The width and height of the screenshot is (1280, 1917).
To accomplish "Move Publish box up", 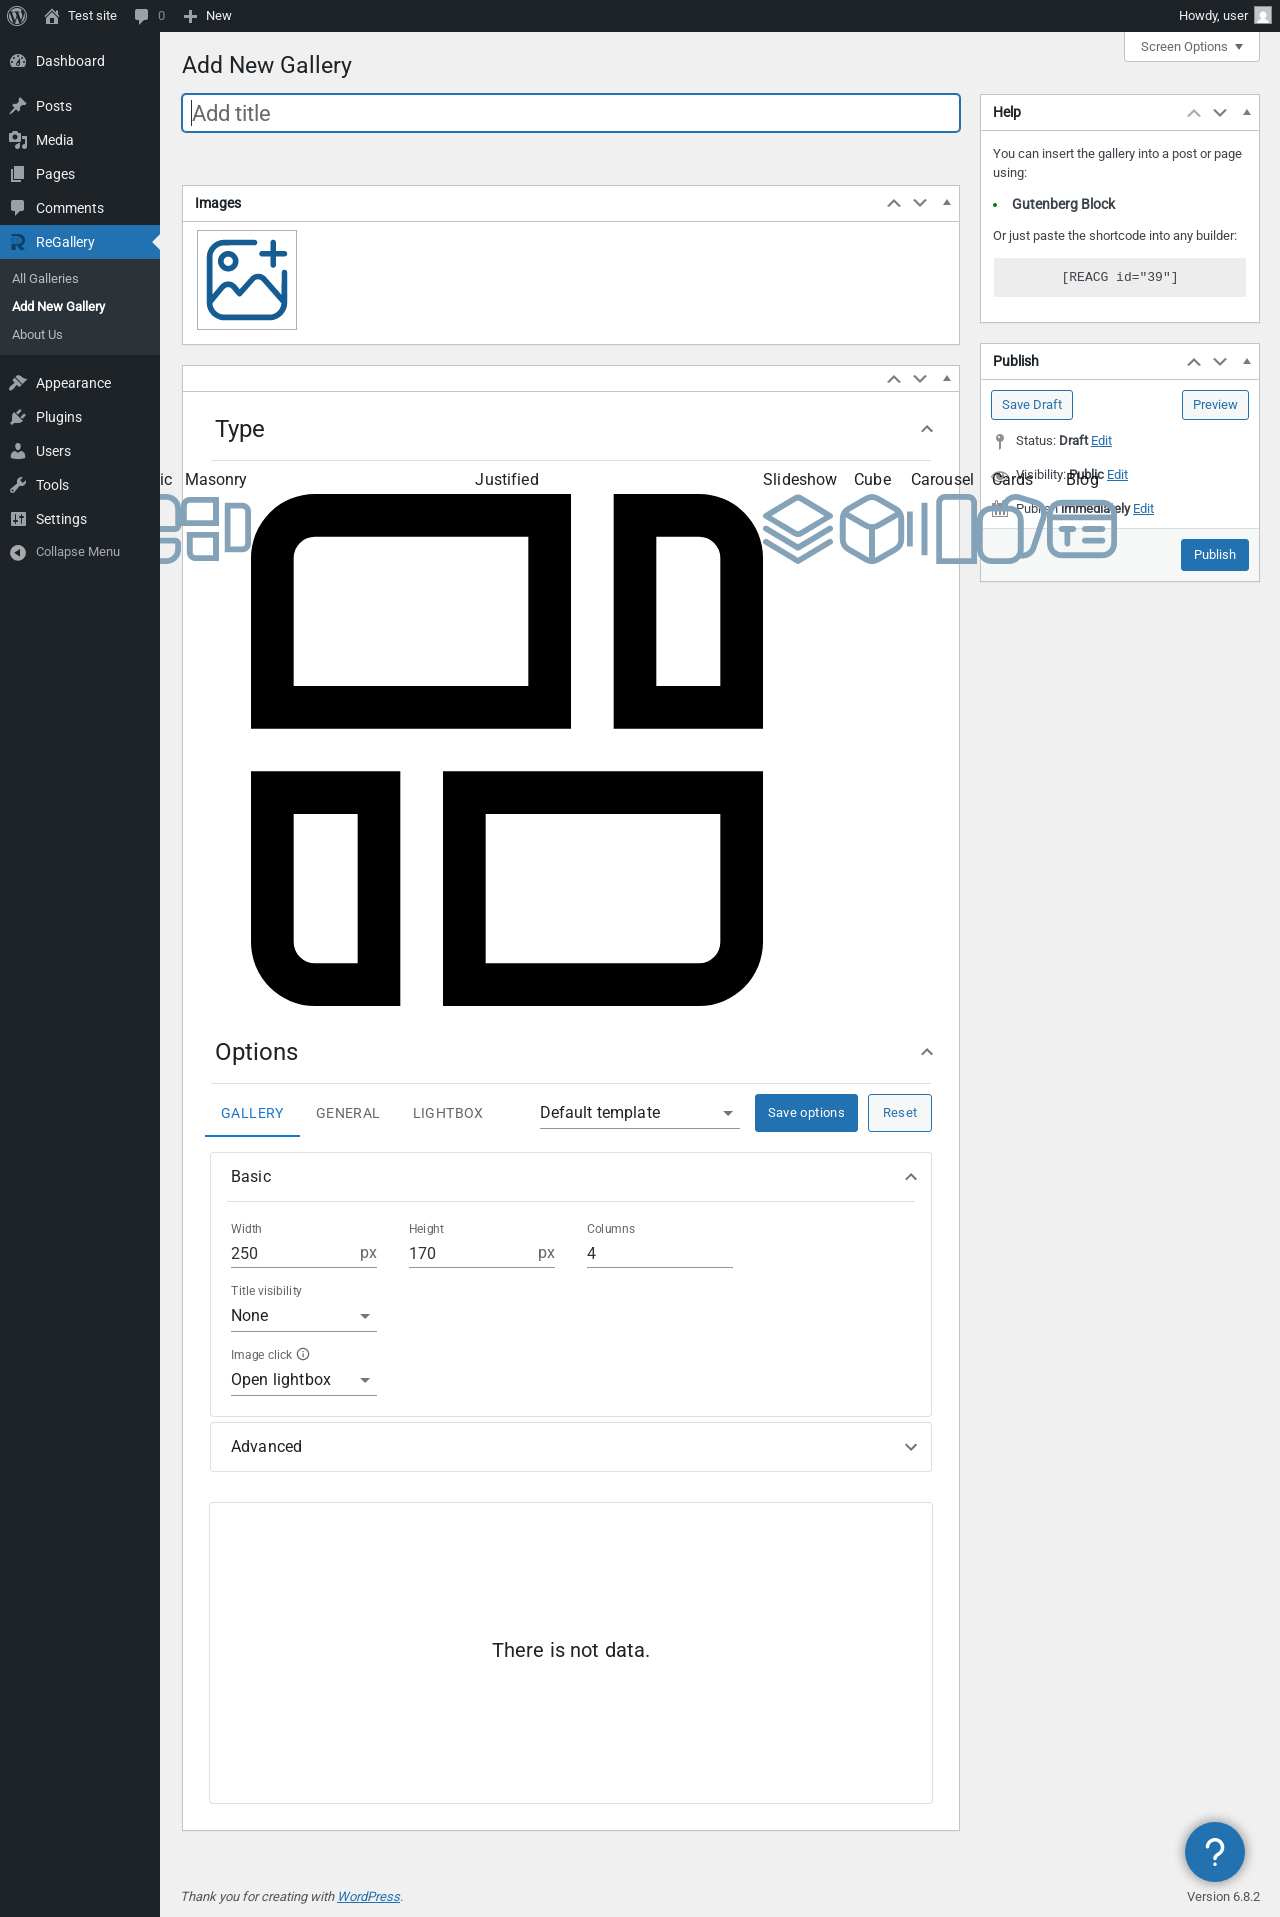I will (1194, 362).
